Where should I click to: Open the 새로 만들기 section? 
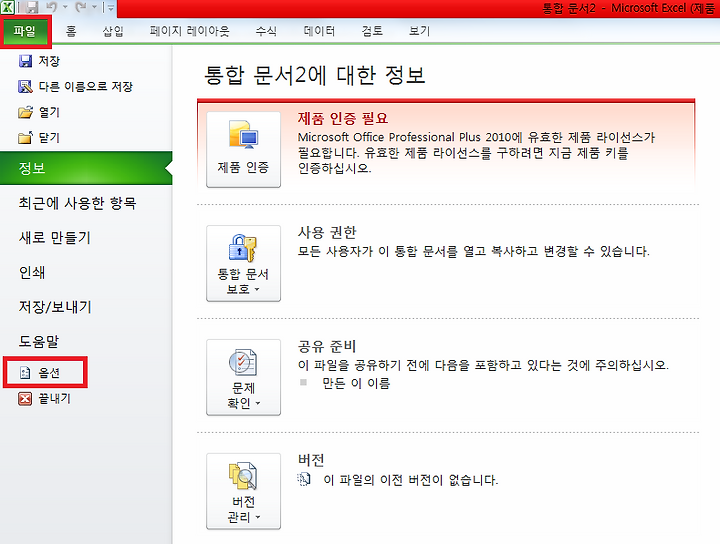pyautogui.click(x=55, y=237)
